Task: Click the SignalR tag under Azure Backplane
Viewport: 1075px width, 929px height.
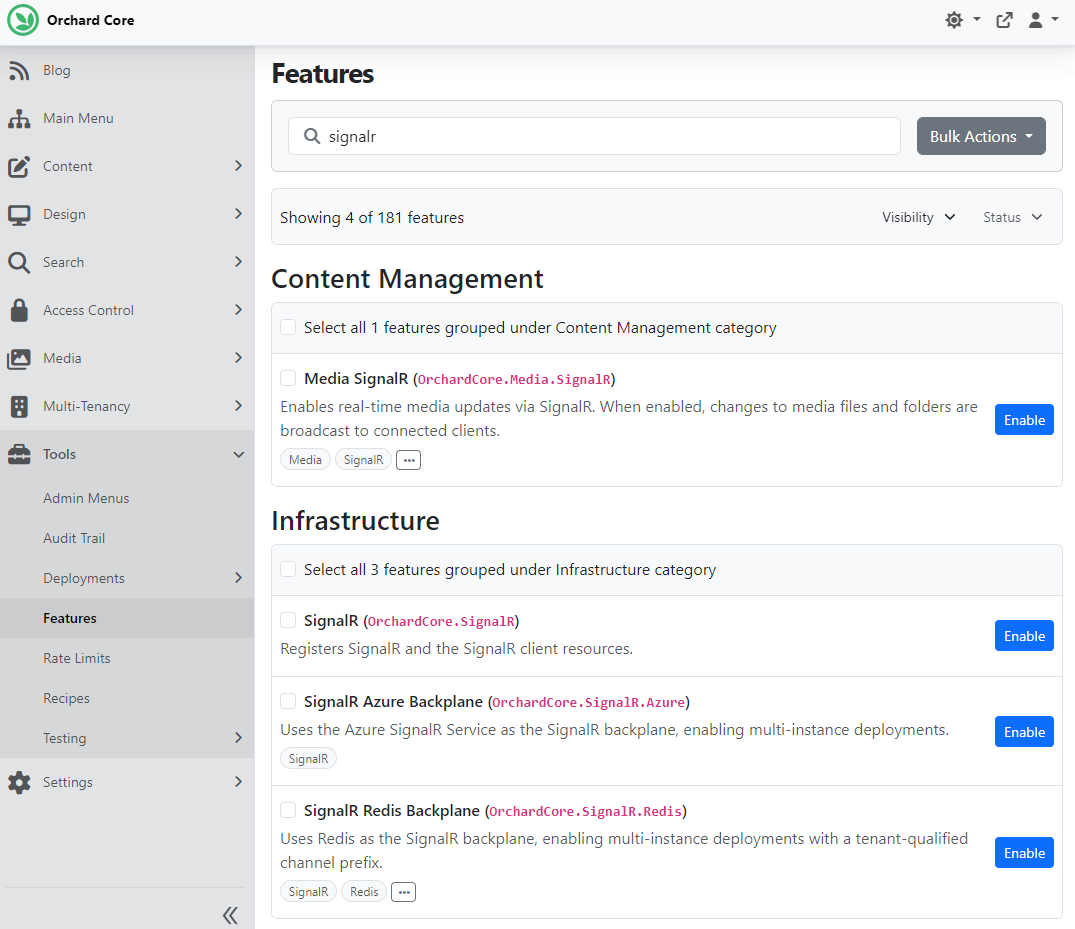Action: click(x=308, y=758)
